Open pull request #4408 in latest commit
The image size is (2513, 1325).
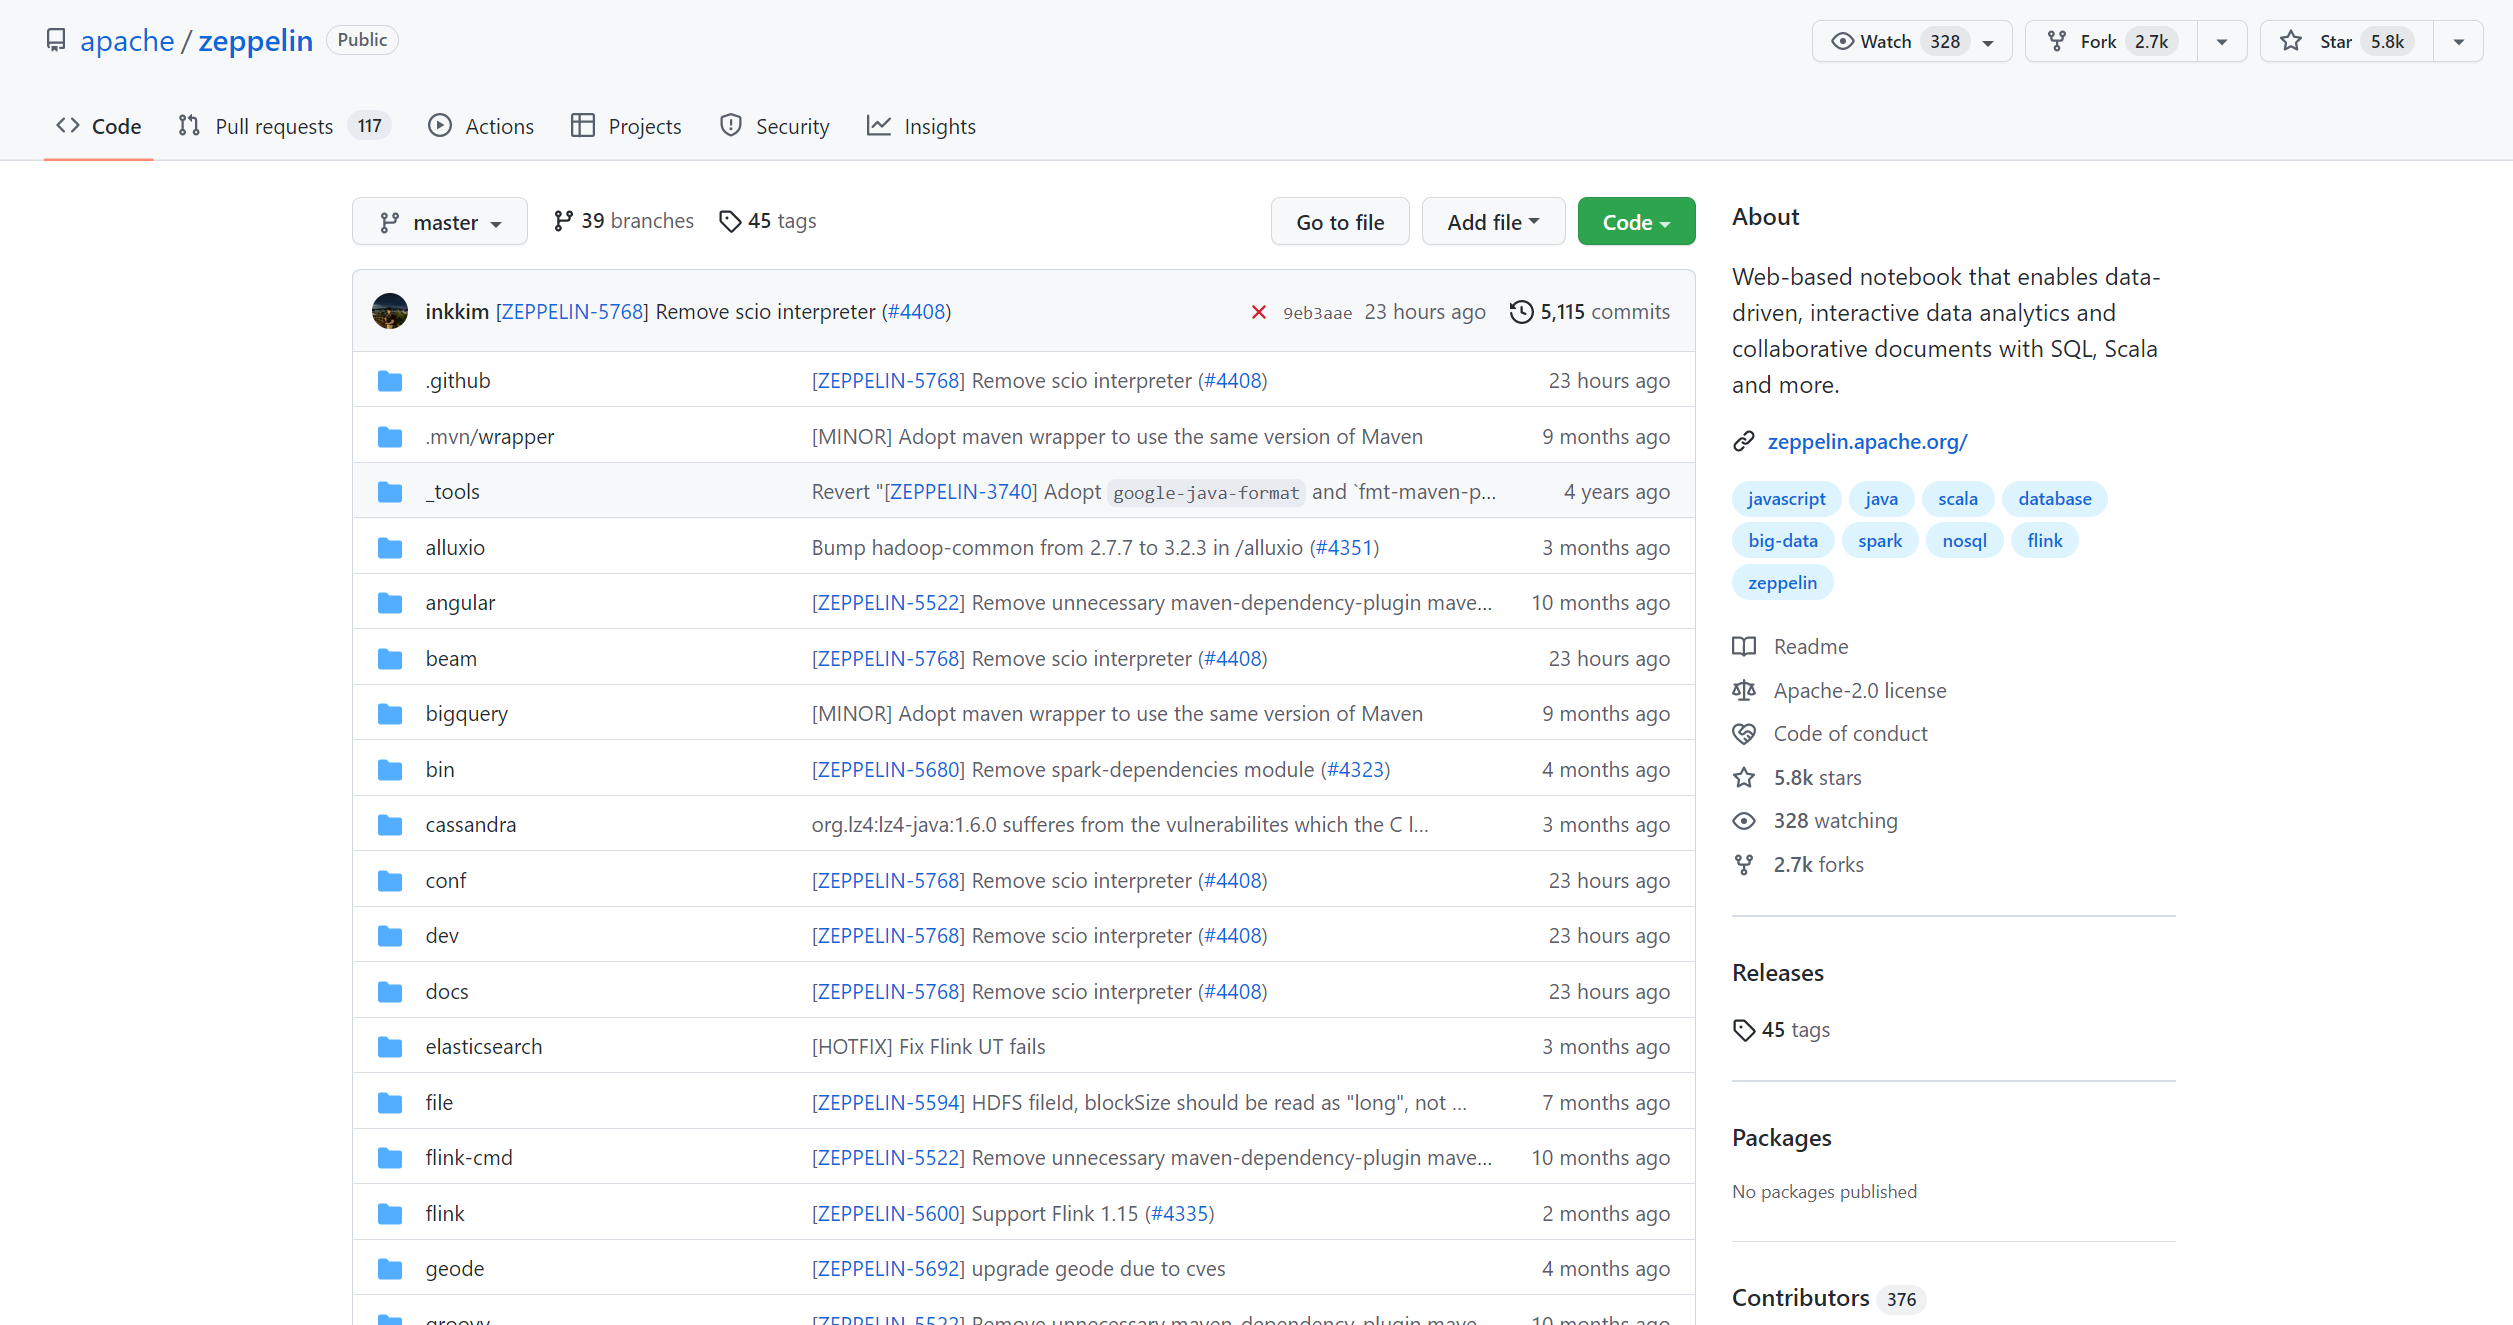pos(917,312)
